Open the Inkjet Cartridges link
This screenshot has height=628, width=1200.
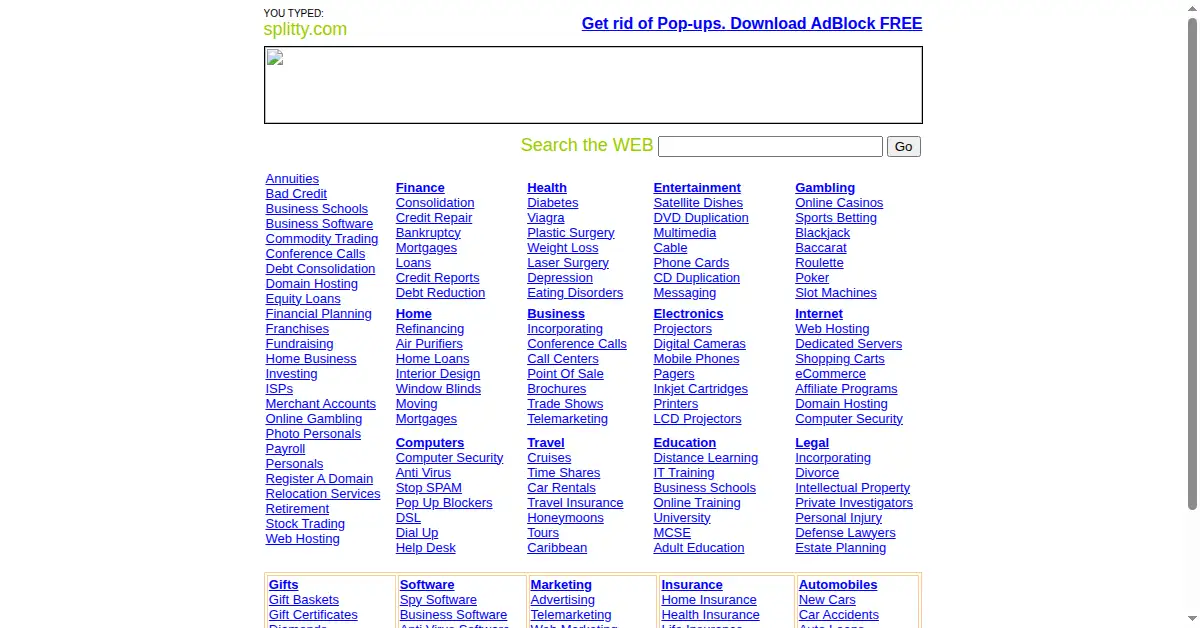[x=701, y=389]
